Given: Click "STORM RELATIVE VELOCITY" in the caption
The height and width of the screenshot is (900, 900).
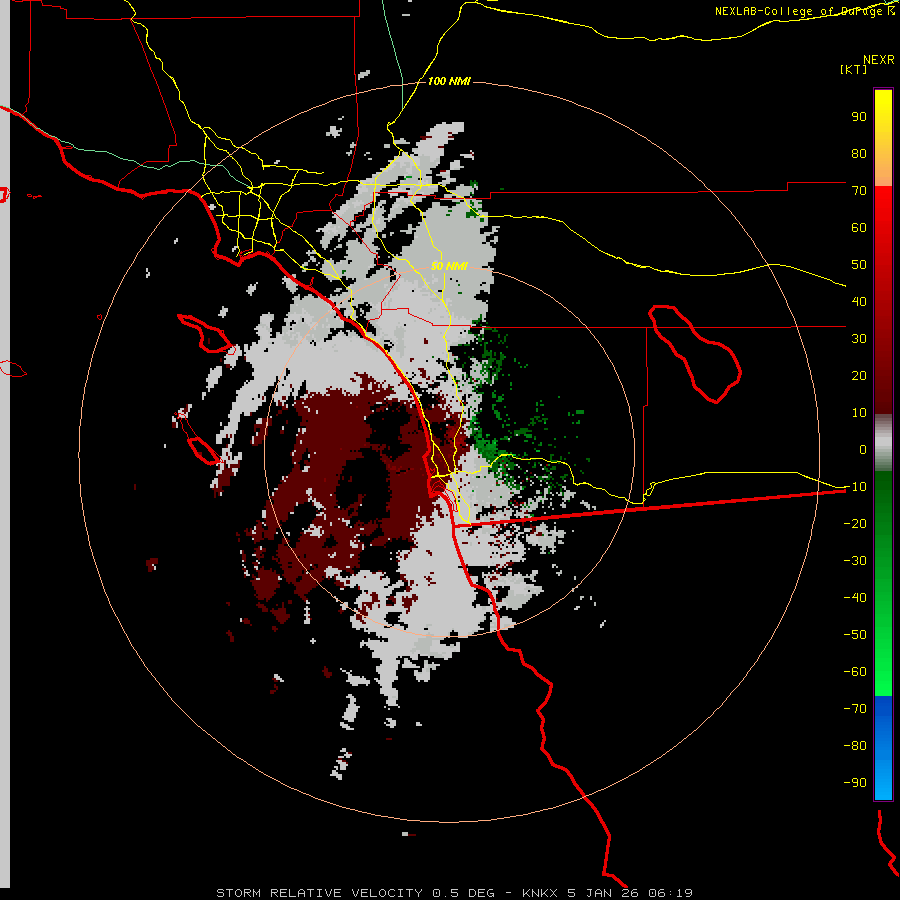Looking at the screenshot, I should click(319, 893).
